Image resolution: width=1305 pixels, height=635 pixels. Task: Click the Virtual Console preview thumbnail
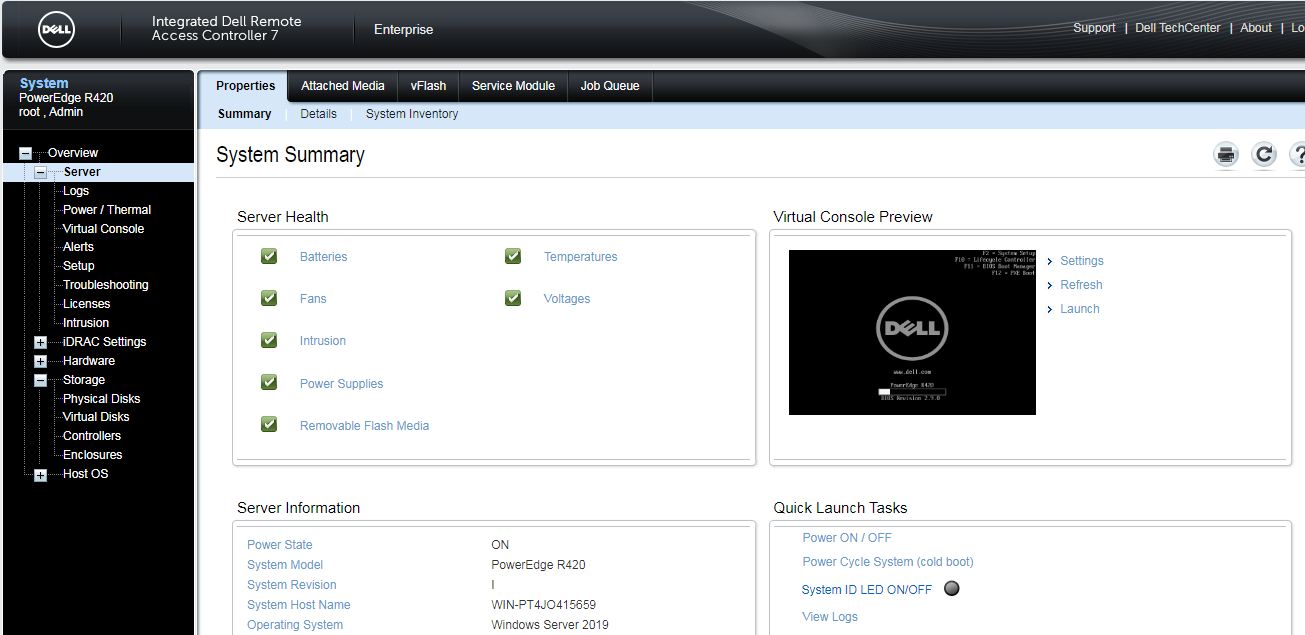(911, 331)
